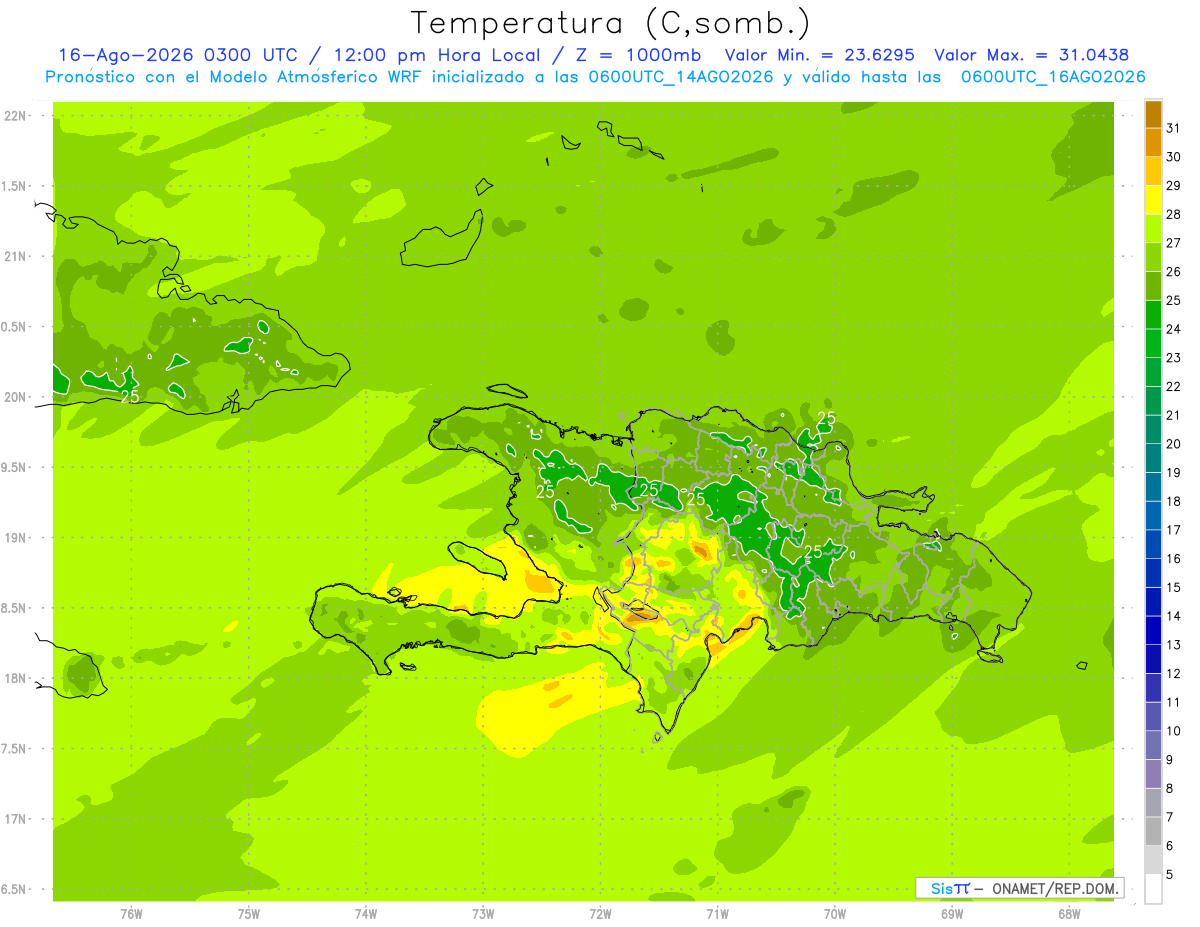Image resolution: width=1200 pixels, height=927 pixels.
Task: Click the '18' colorbar value label
Action: 1173,501
